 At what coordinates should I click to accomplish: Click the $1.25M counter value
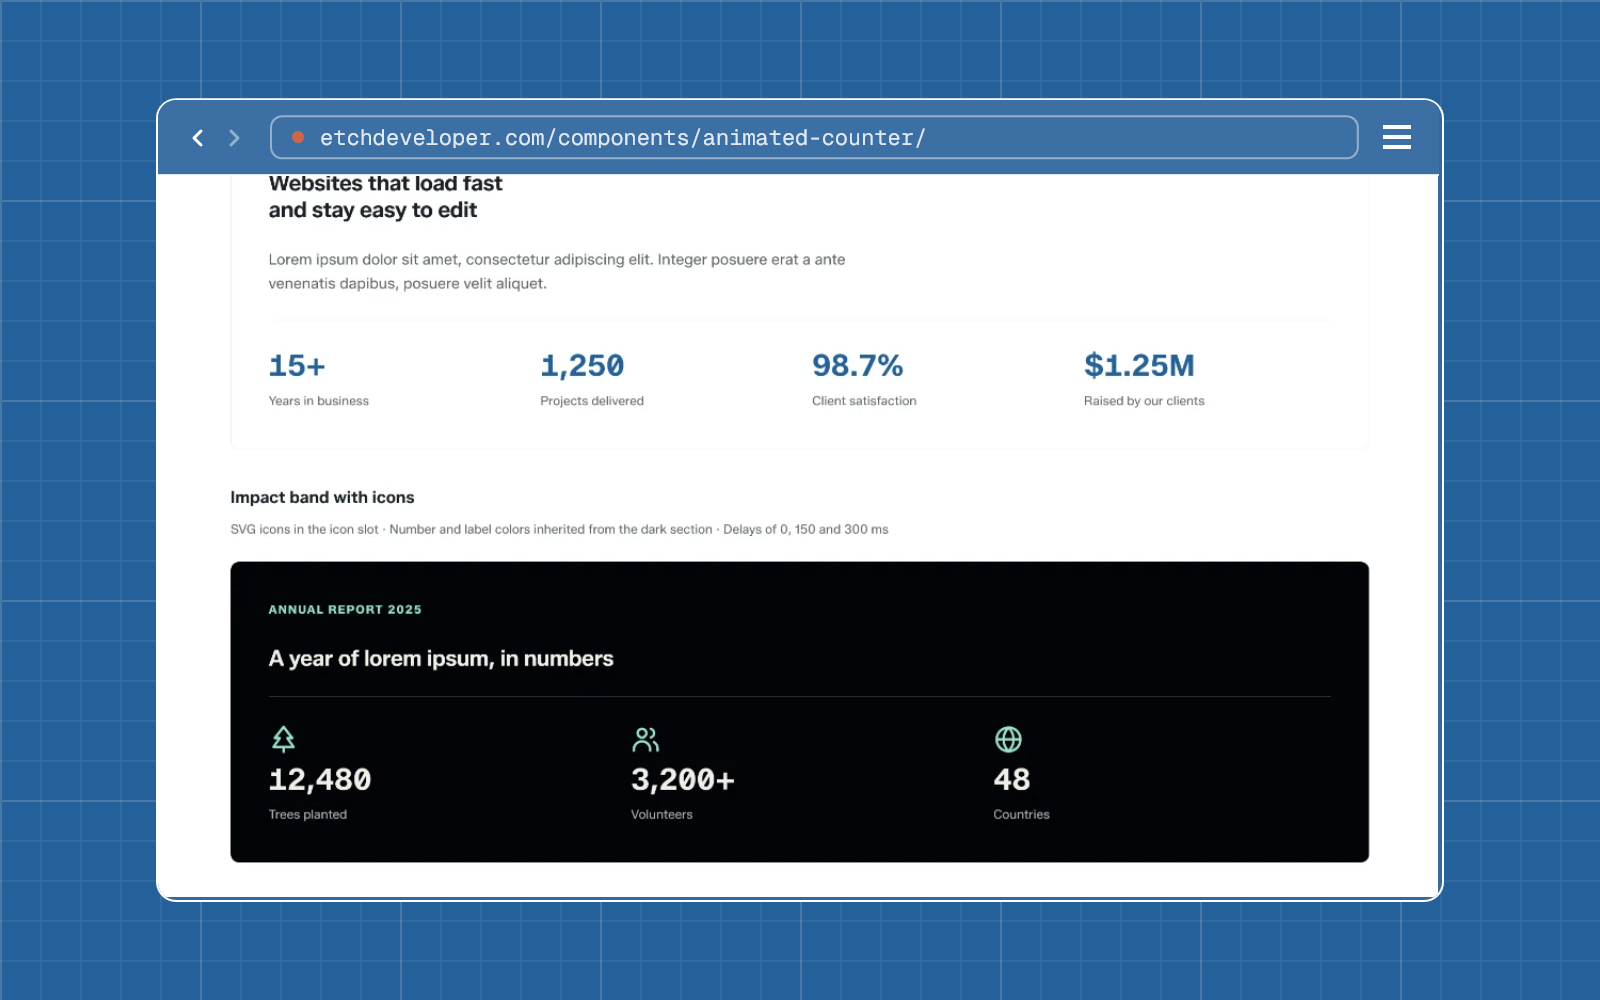point(1139,366)
